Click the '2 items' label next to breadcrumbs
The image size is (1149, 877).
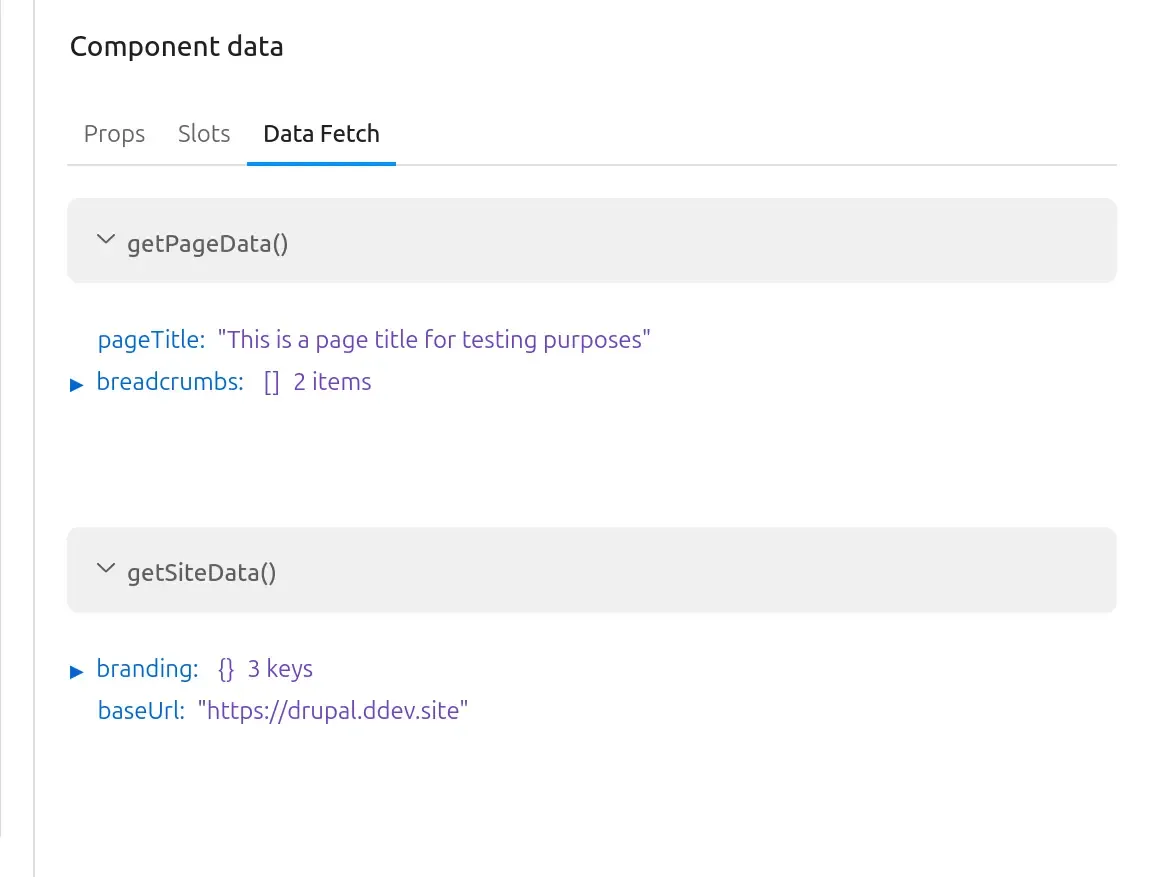pos(331,383)
